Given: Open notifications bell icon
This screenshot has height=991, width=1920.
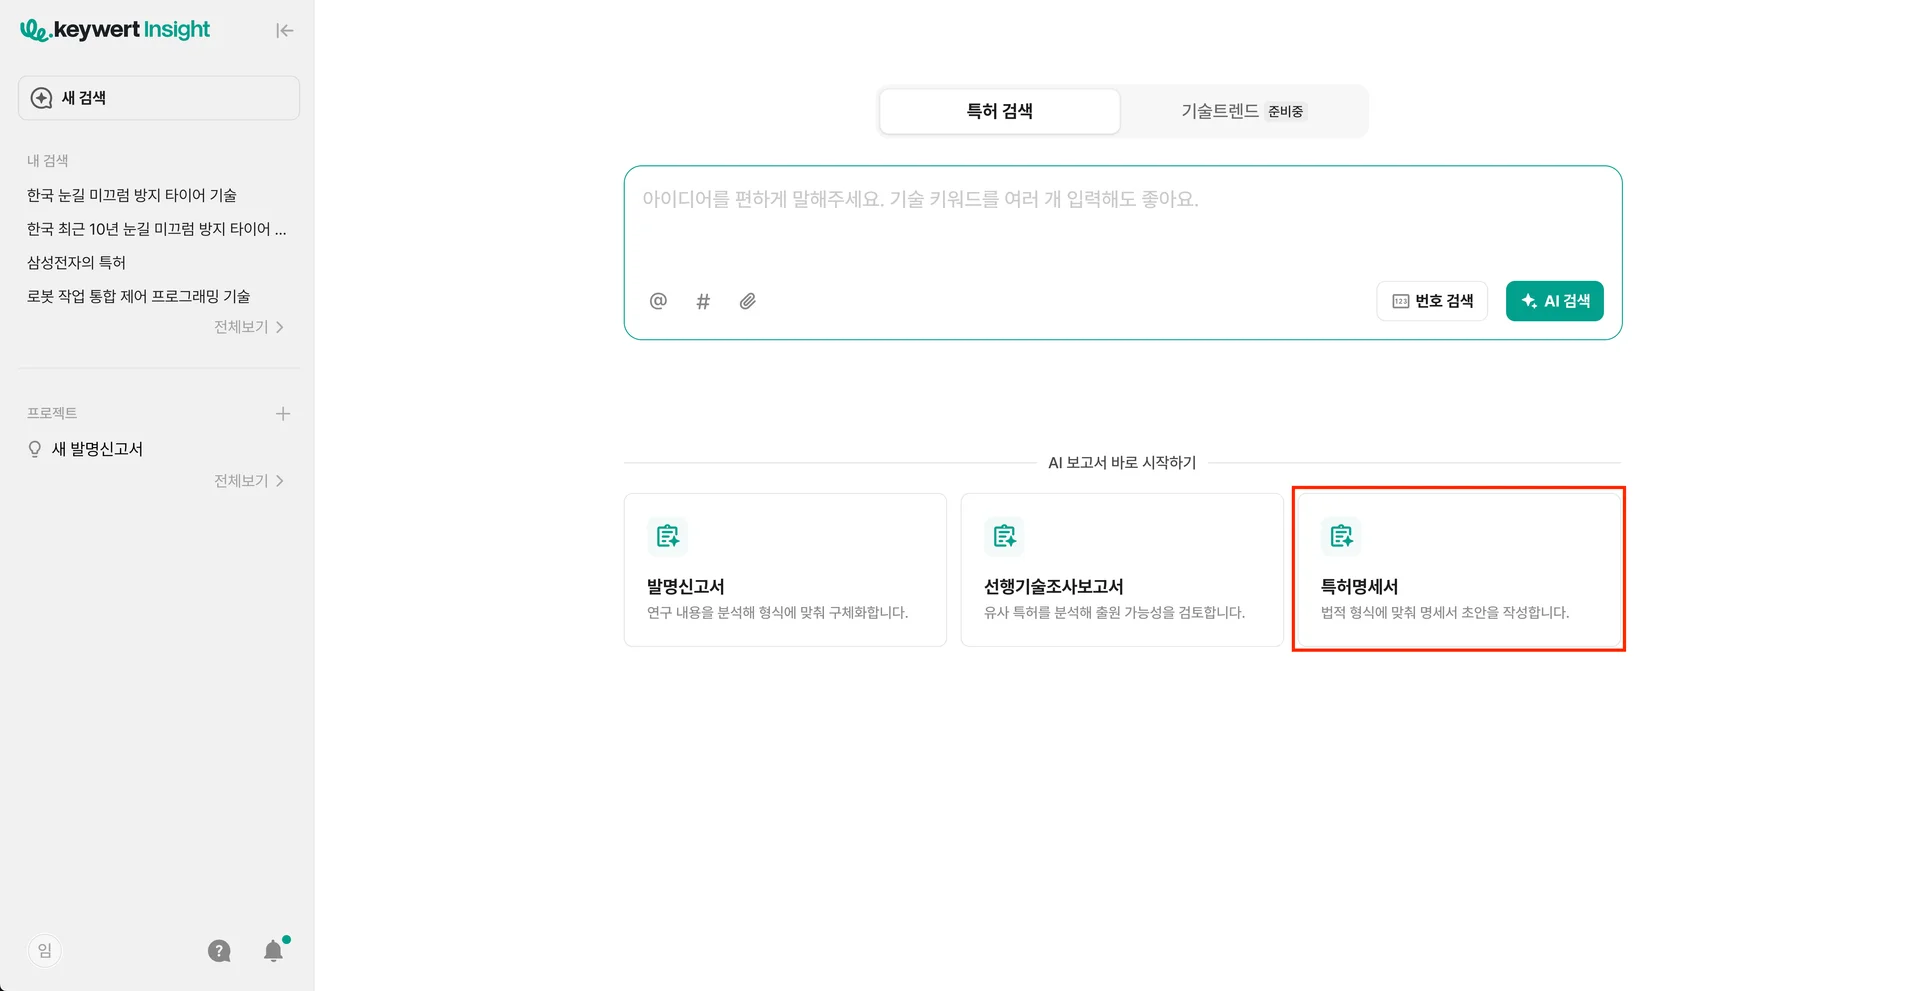Looking at the screenshot, I should tap(273, 951).
